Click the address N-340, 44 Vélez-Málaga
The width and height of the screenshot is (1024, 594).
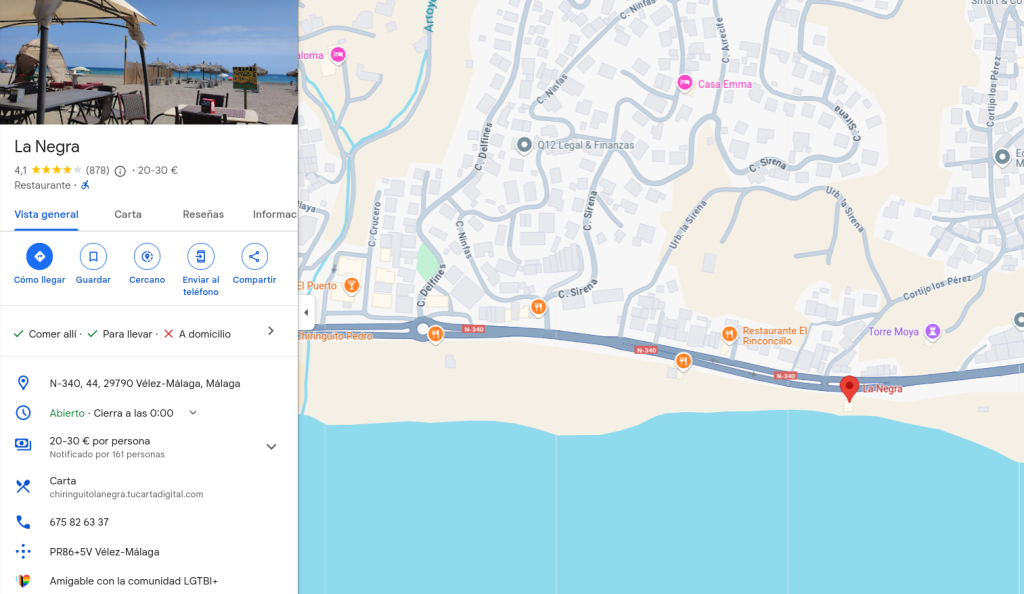145,383
